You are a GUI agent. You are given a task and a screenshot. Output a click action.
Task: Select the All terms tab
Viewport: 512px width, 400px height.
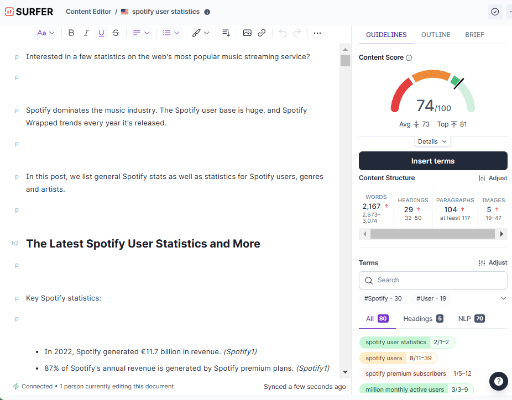377,319
